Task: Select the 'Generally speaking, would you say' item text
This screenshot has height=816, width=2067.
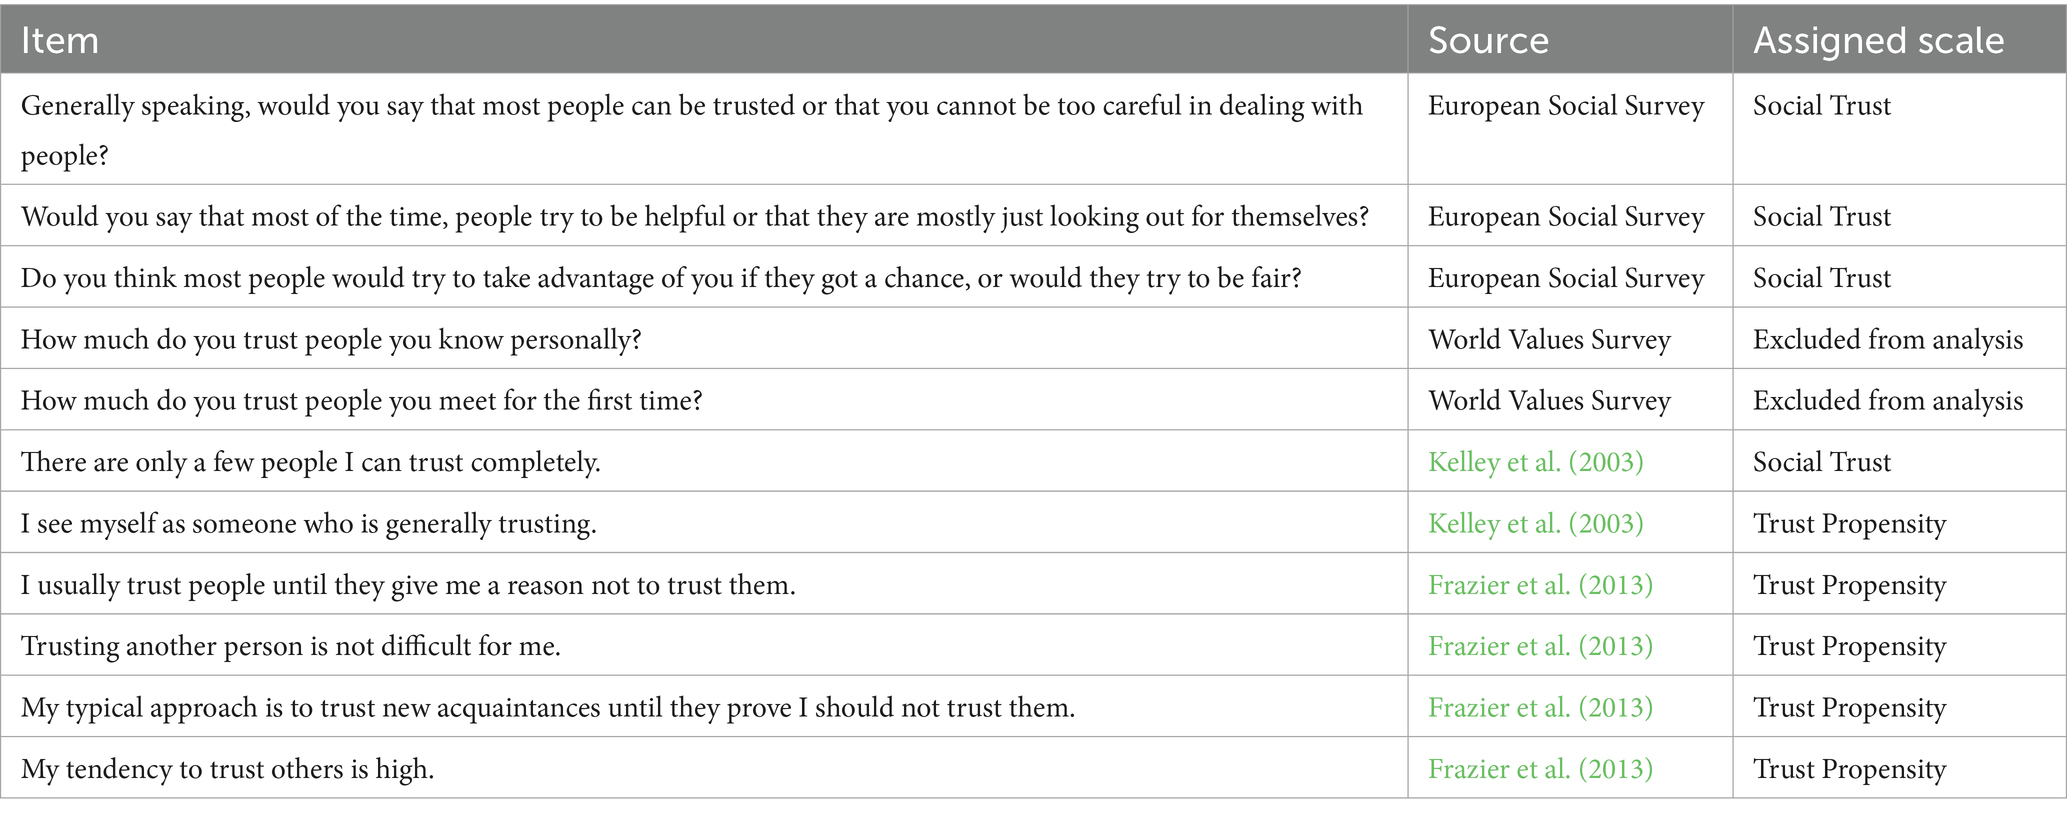Action: click(690, 106)
